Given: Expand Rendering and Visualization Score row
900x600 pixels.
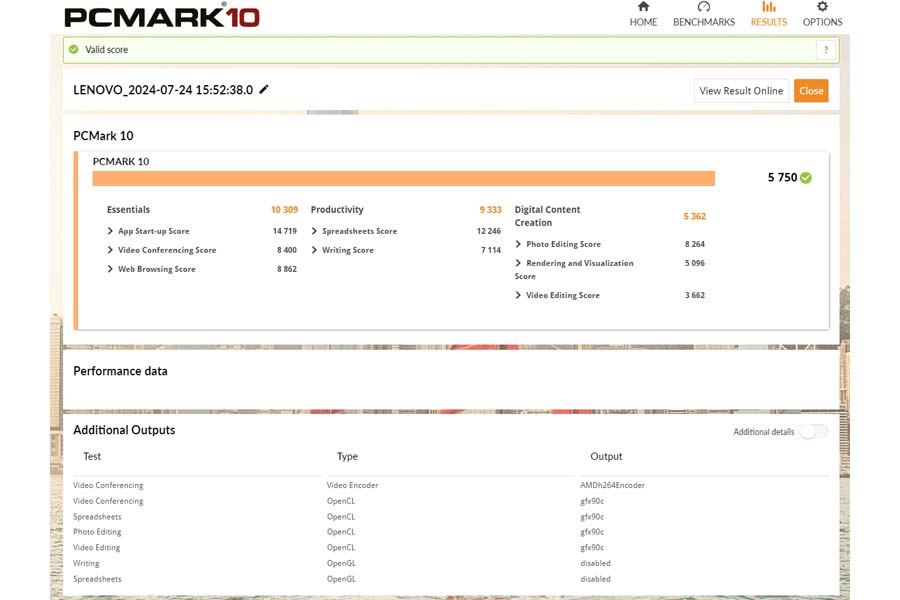Looking at the screenshot, I should 518,263.
